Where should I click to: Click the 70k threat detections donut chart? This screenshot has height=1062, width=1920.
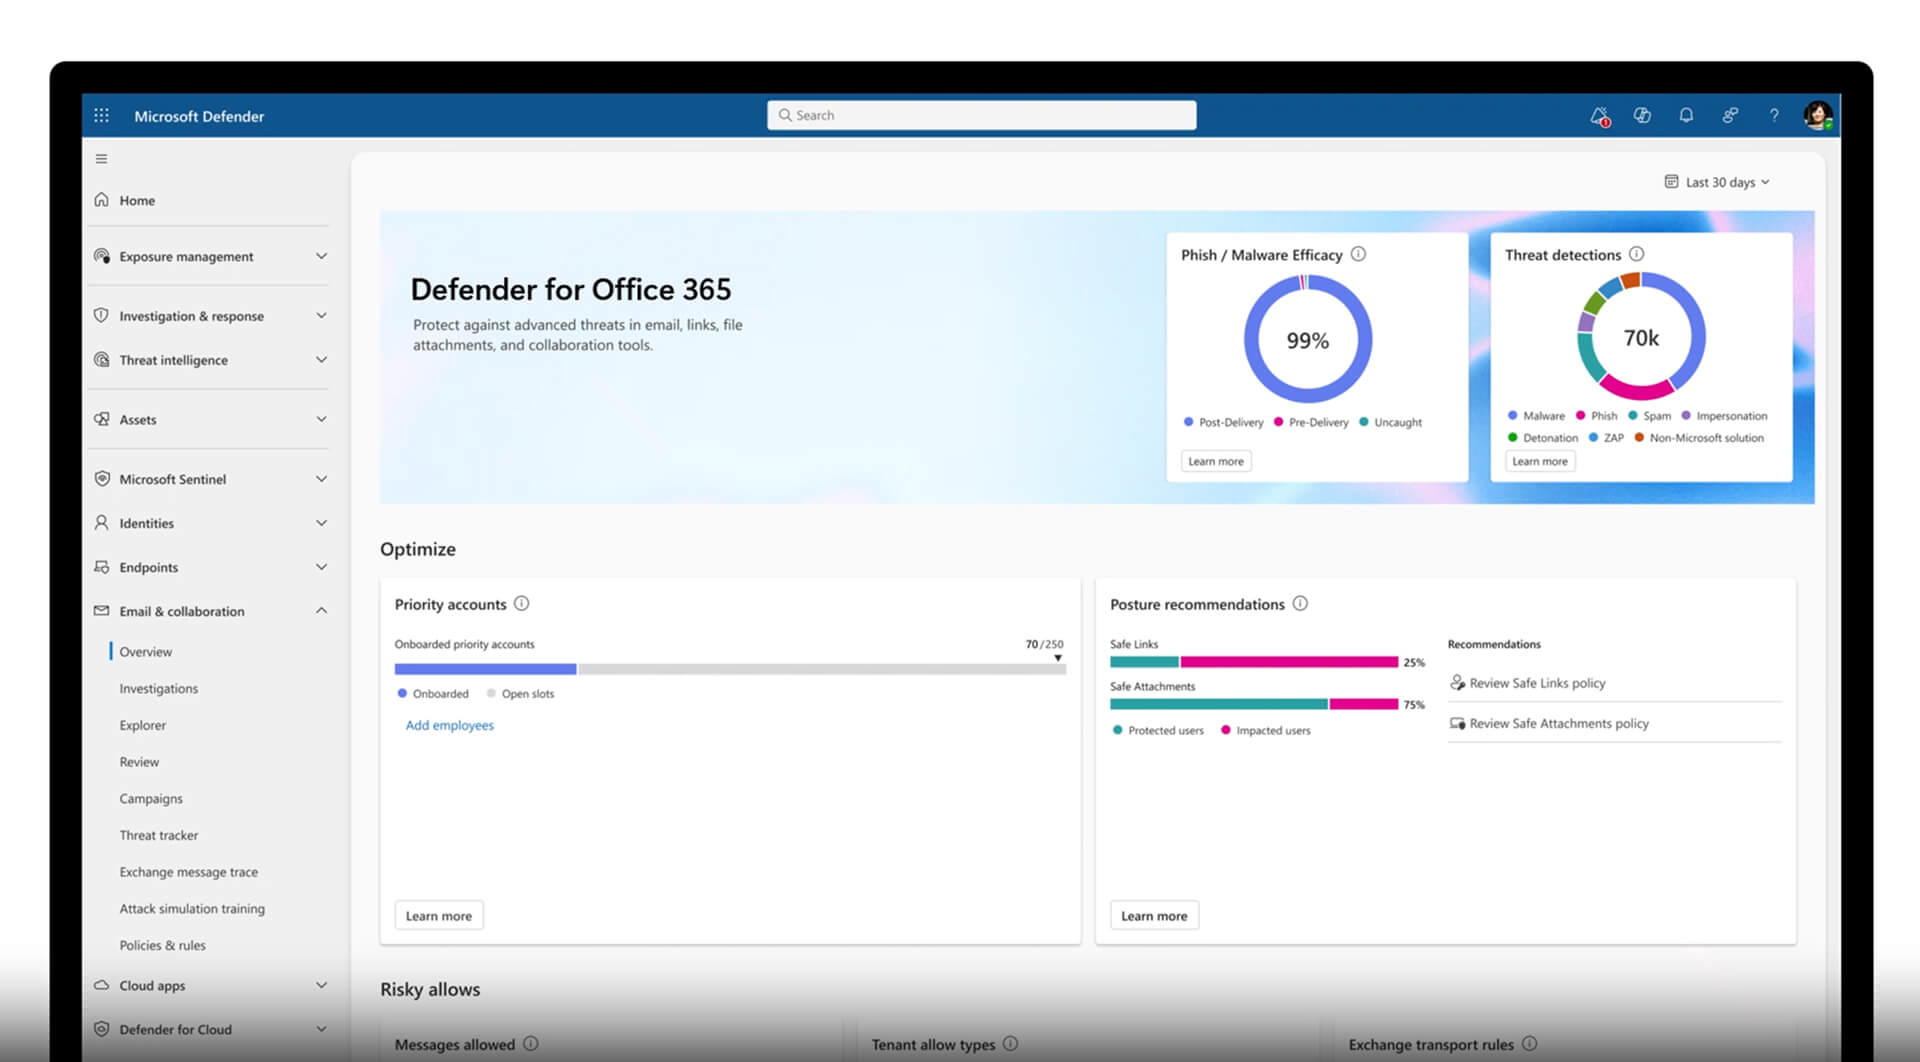click(x=1641, y=336)
